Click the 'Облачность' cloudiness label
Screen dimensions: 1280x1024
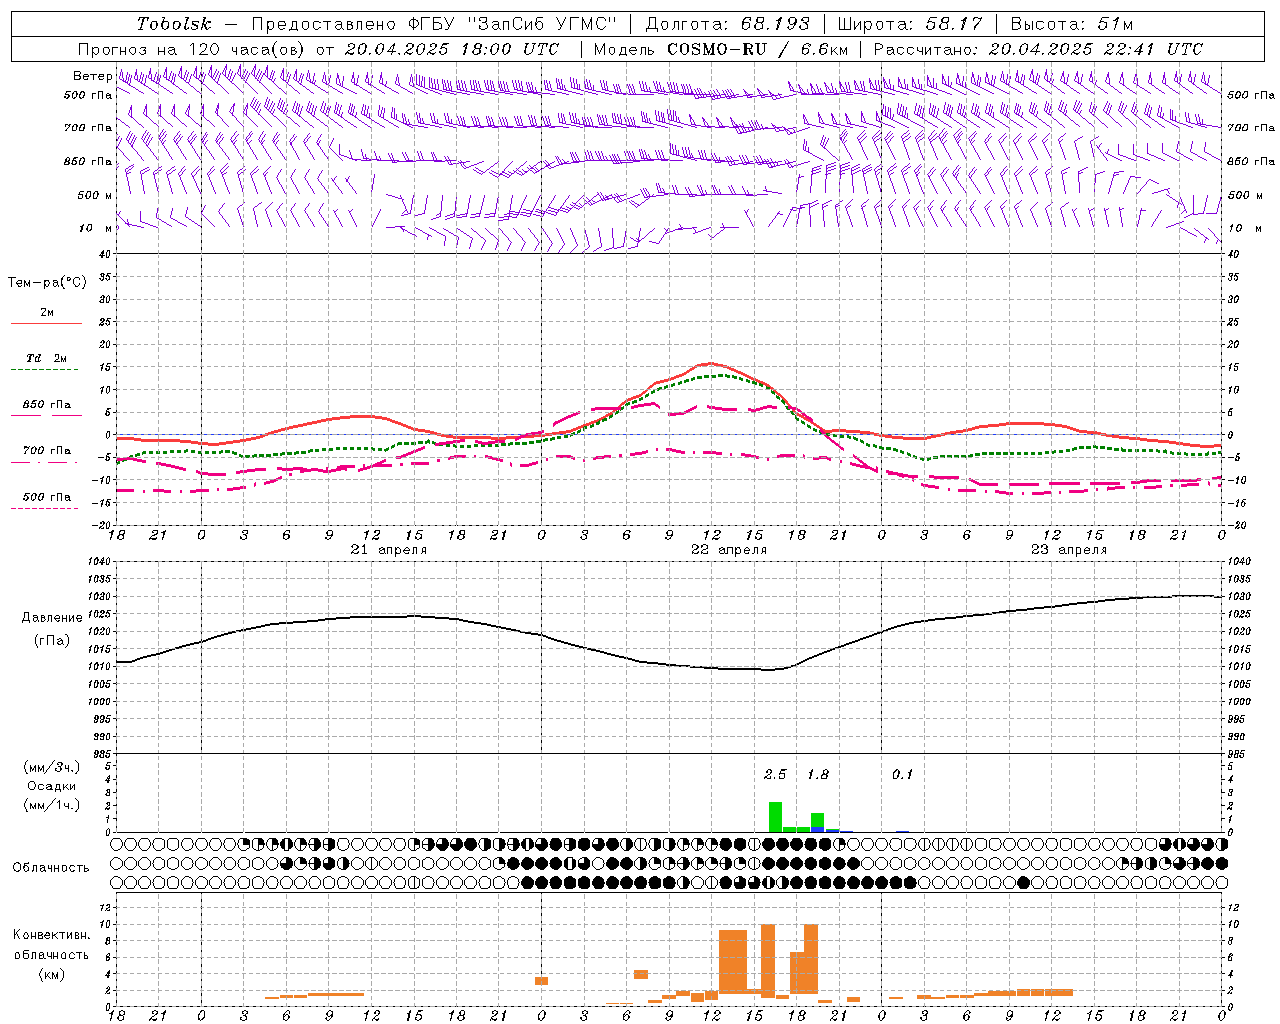[51, 867]
